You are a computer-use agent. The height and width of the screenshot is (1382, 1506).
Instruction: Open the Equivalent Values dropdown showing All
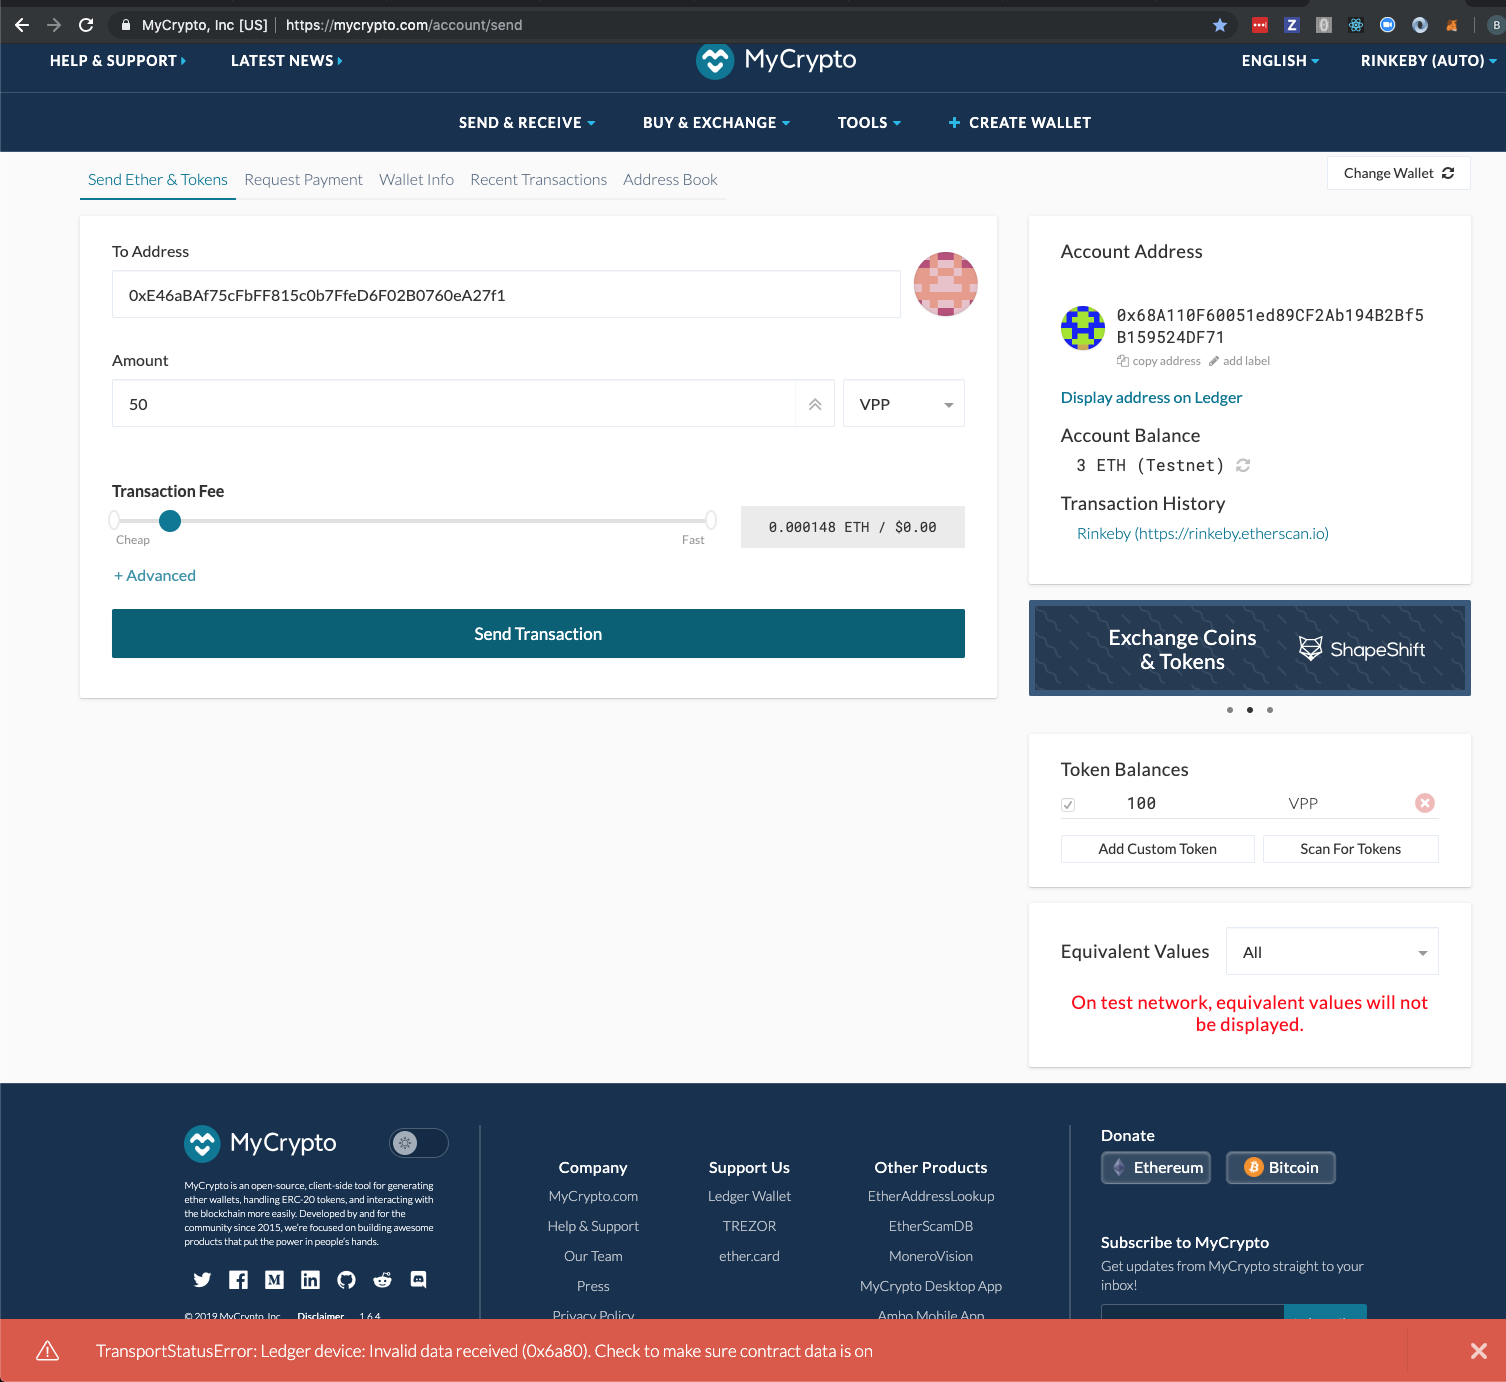[1331, 951]
